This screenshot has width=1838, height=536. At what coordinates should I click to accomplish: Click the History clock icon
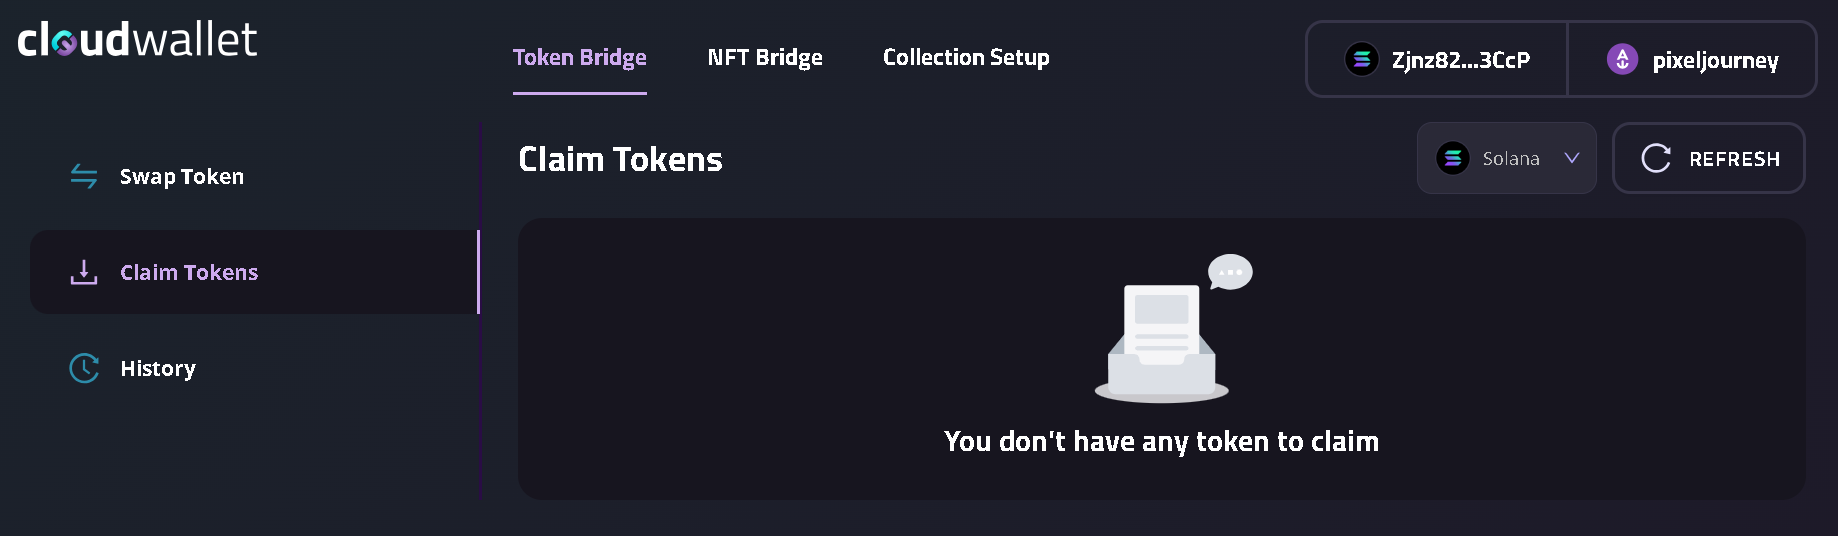tap(84, 368)
